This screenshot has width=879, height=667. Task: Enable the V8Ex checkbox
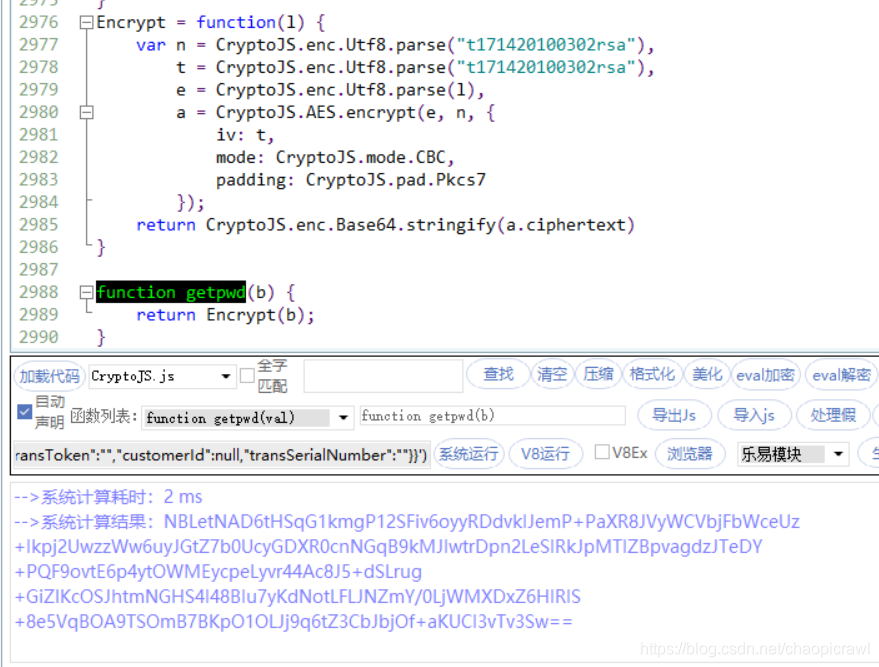click(x=602, y=452)
